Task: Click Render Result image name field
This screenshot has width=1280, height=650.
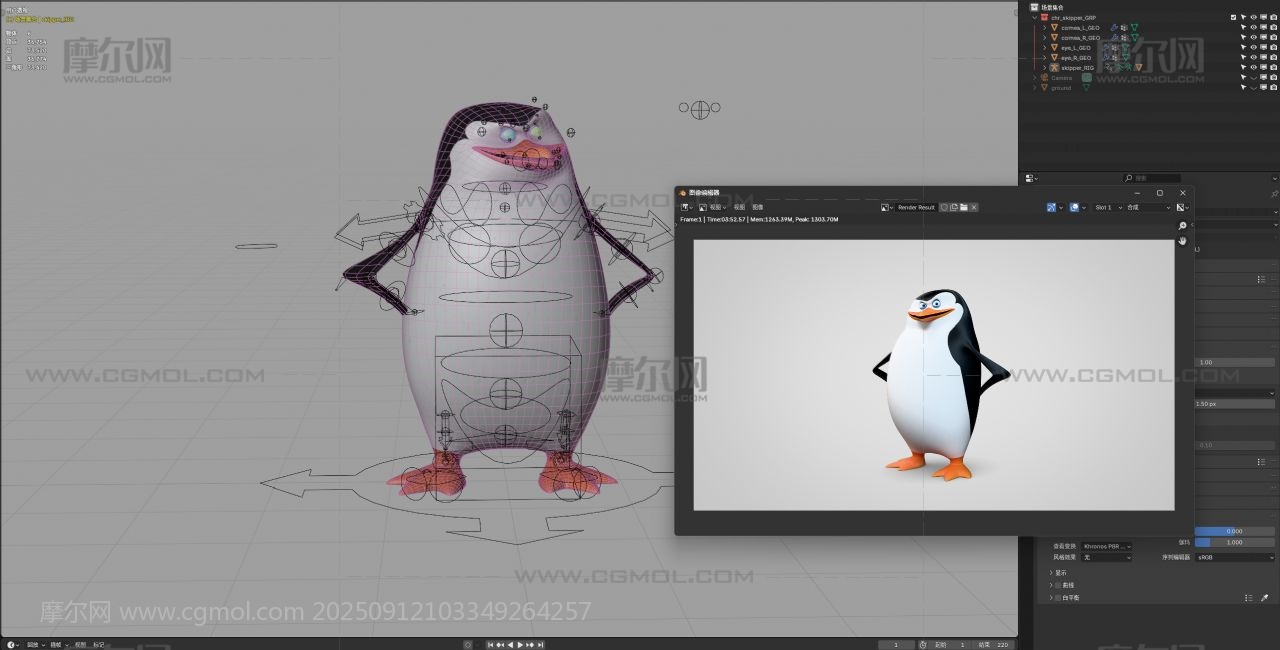Action: [x=916, y=207]
